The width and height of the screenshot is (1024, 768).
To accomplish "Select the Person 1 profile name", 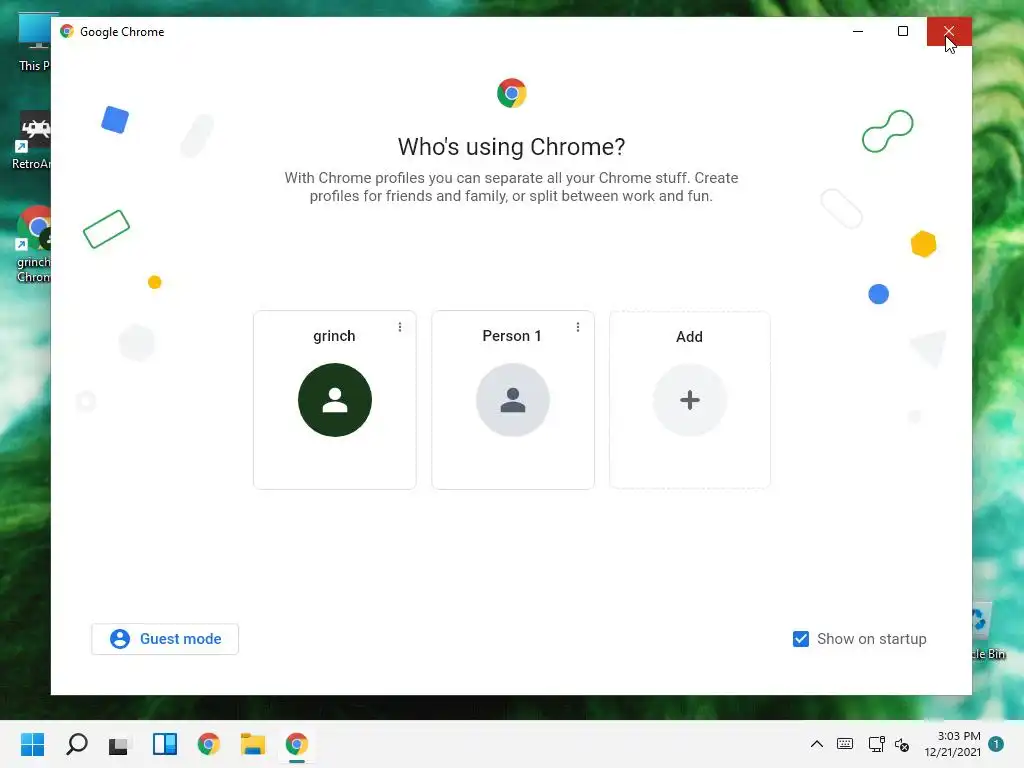I will pyautogui.click(x=512, y=336).
